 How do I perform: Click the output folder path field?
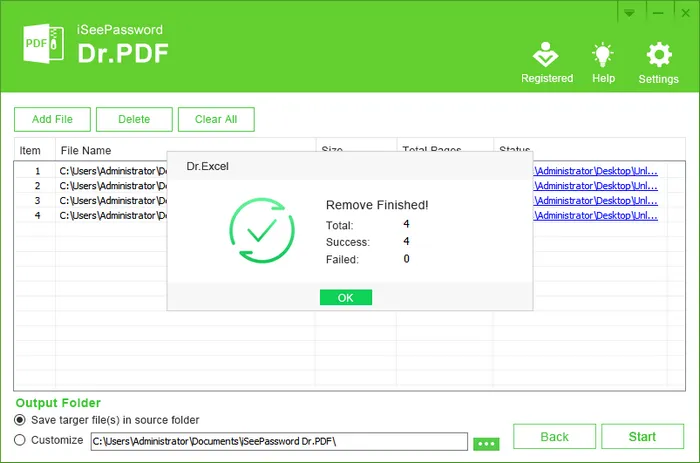click(x=279, y=441)
